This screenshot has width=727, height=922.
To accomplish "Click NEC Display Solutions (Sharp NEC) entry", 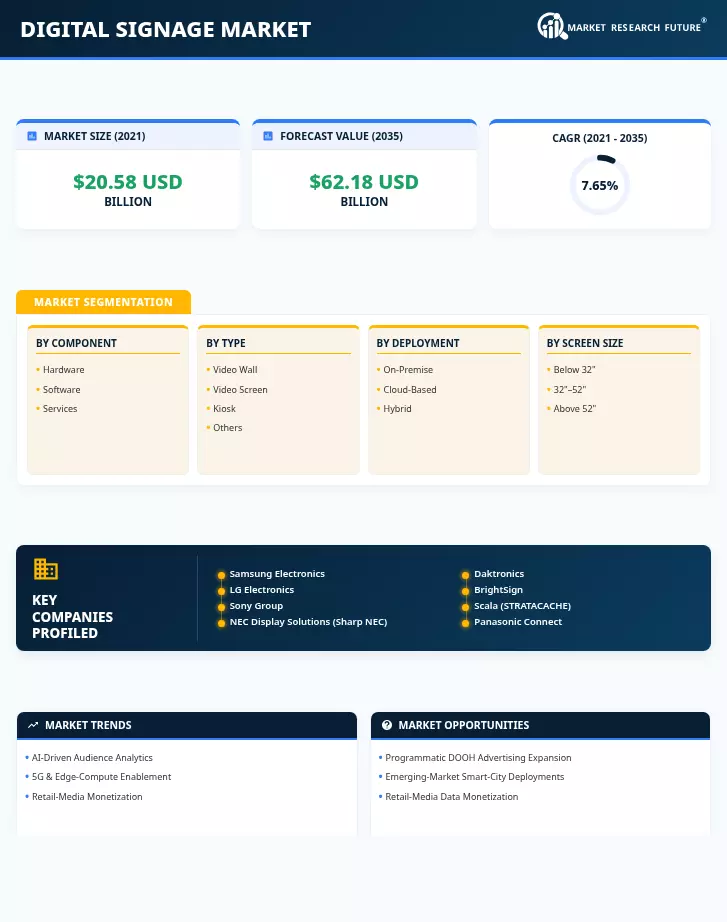I will (308, 622).
